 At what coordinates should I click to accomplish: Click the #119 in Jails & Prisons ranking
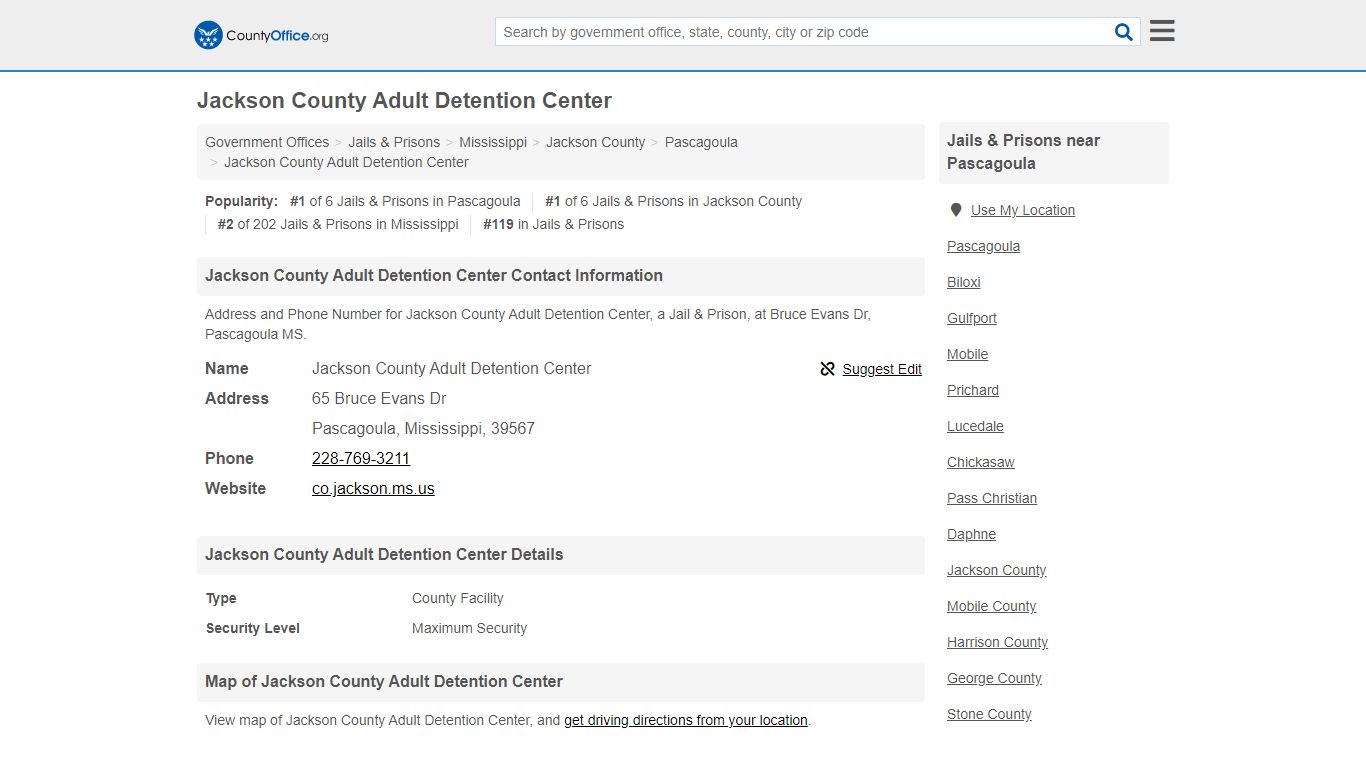click(x=553, y=224)
